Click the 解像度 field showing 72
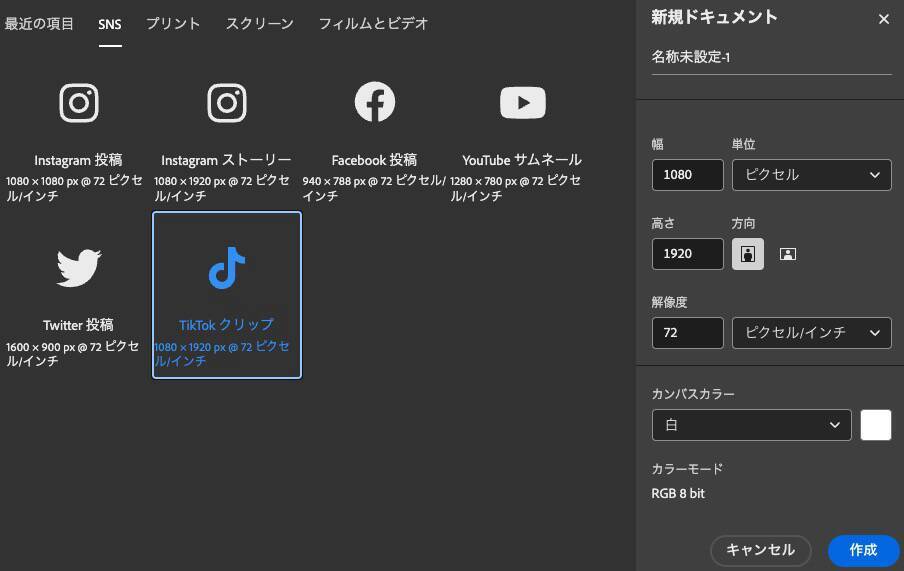Image resolution: width=904 pixels, height=571 pixels. point(687,333)
